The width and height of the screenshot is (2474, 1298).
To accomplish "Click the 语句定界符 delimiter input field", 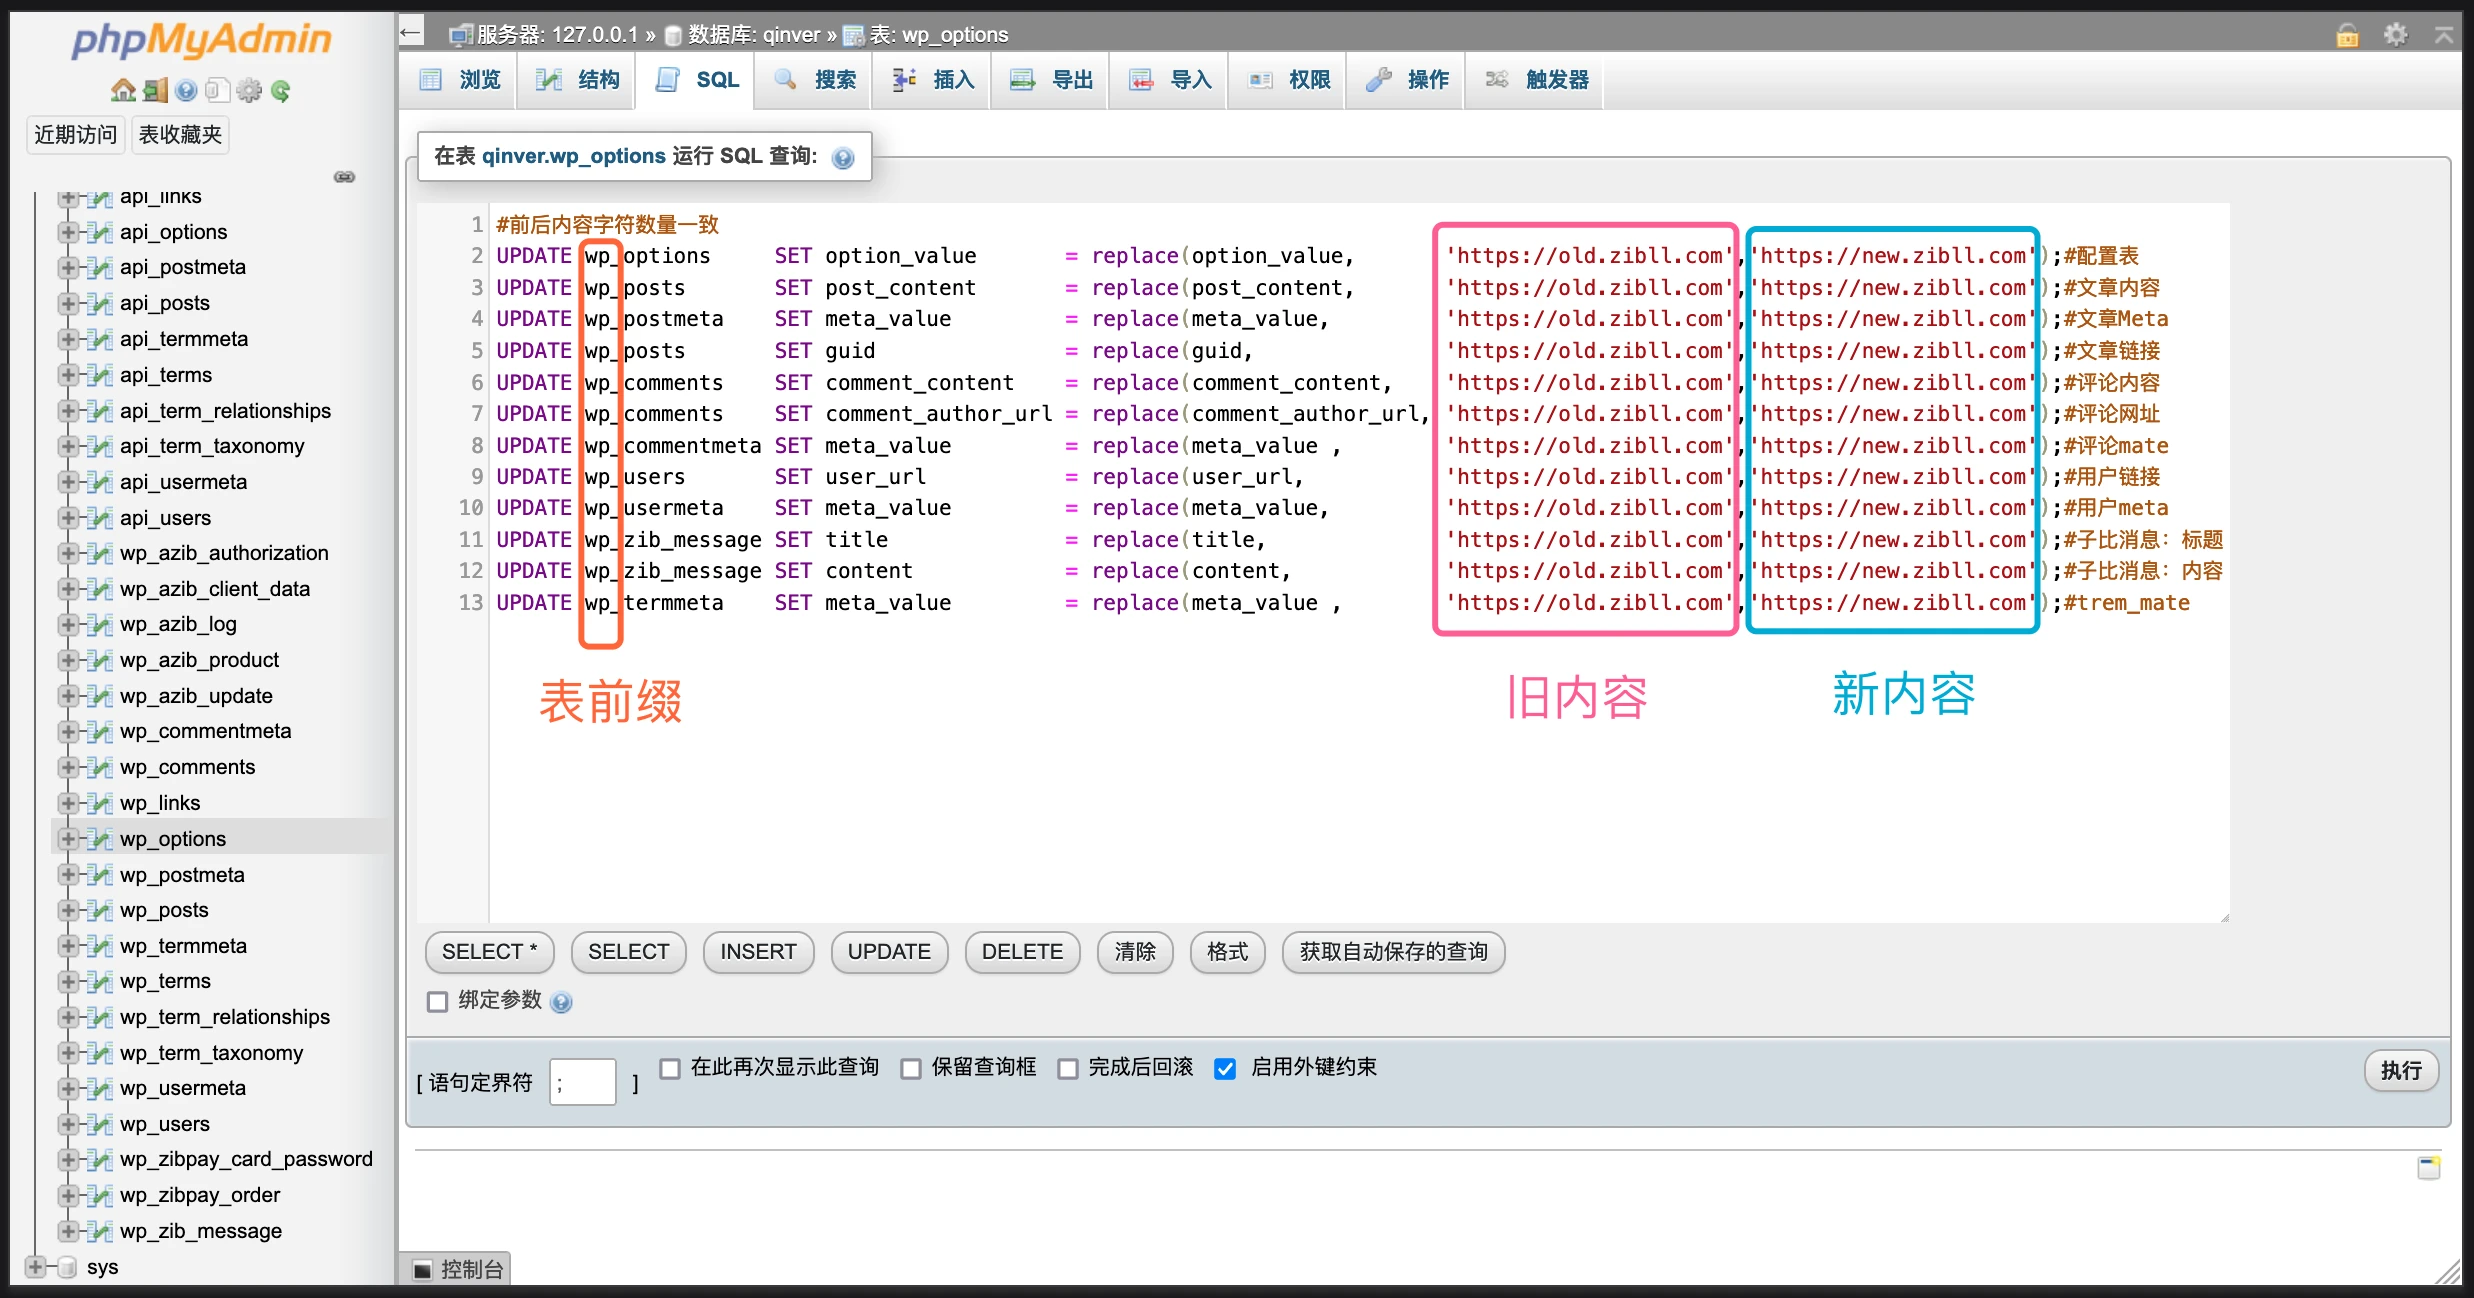I will [x=583, y=1082].
